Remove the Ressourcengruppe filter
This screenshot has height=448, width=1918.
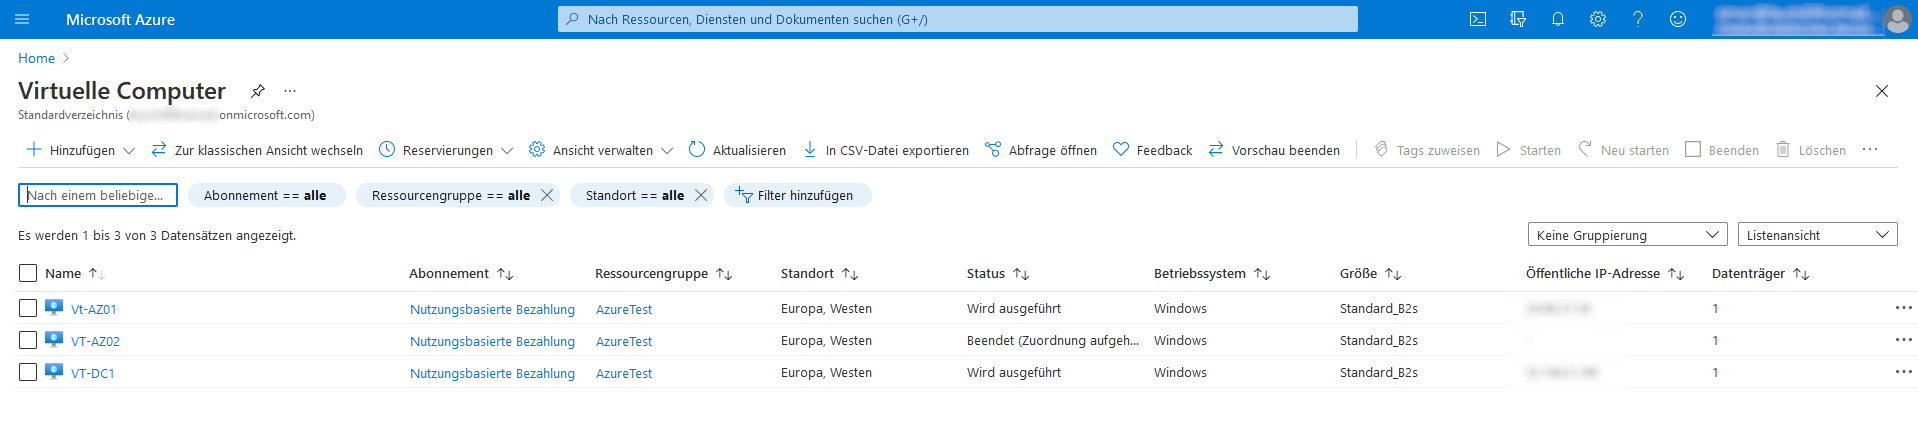pyautogui.click(x=547, y=195)
